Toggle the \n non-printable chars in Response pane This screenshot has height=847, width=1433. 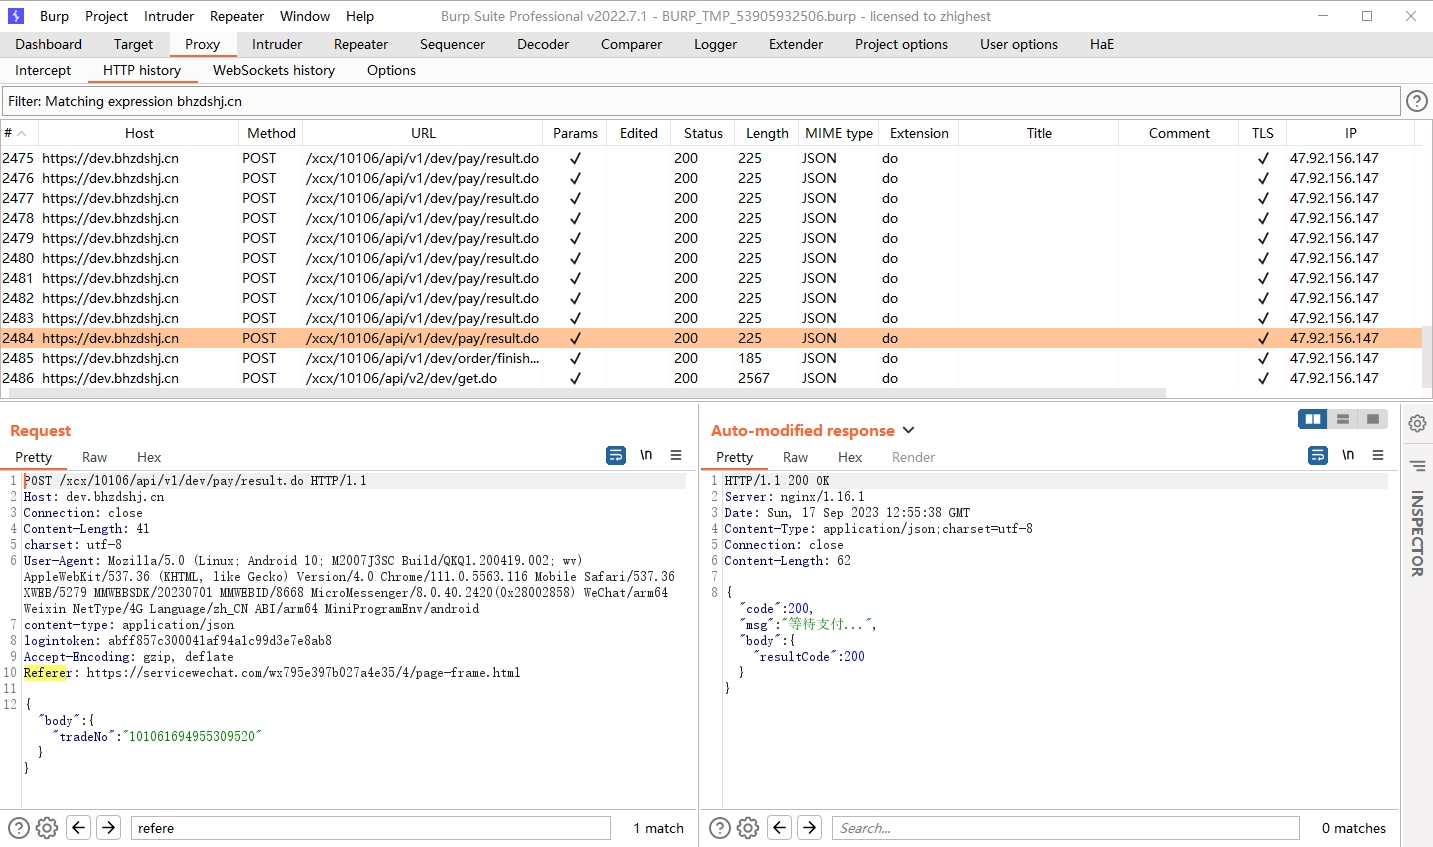[1348, 456]
